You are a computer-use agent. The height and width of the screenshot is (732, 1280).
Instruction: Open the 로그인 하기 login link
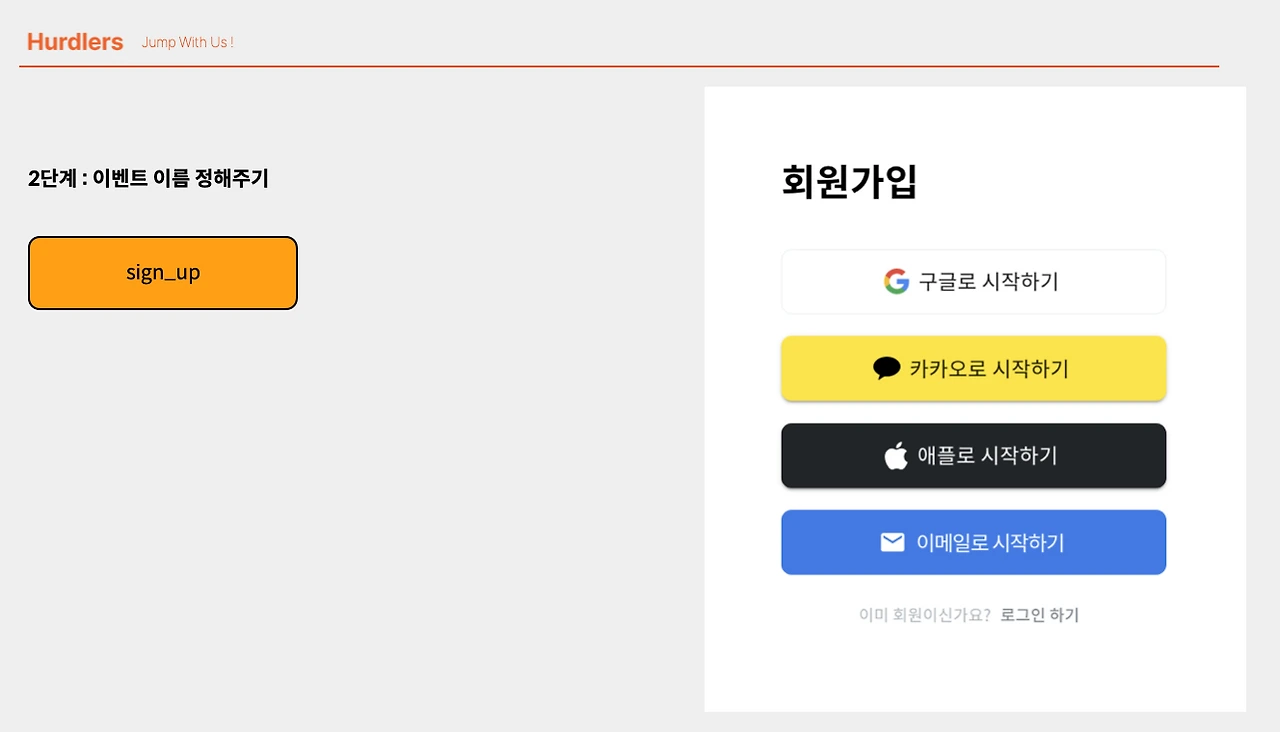pos(1039,615)
